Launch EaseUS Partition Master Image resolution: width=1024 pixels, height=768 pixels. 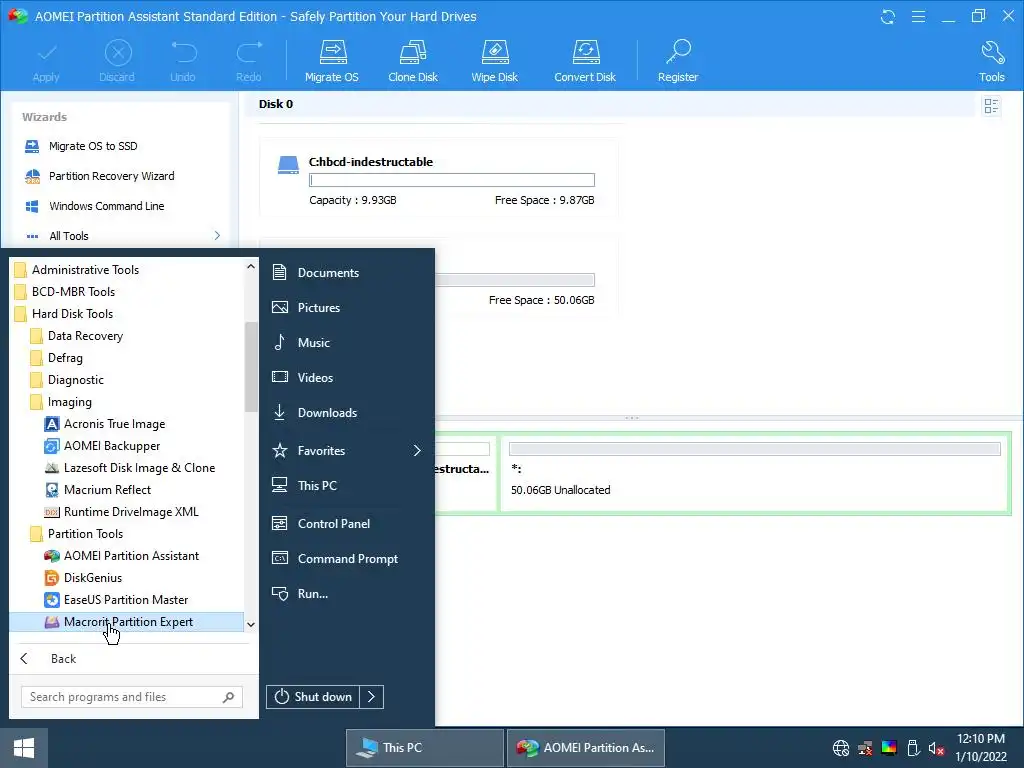click(x=125, y=600)
